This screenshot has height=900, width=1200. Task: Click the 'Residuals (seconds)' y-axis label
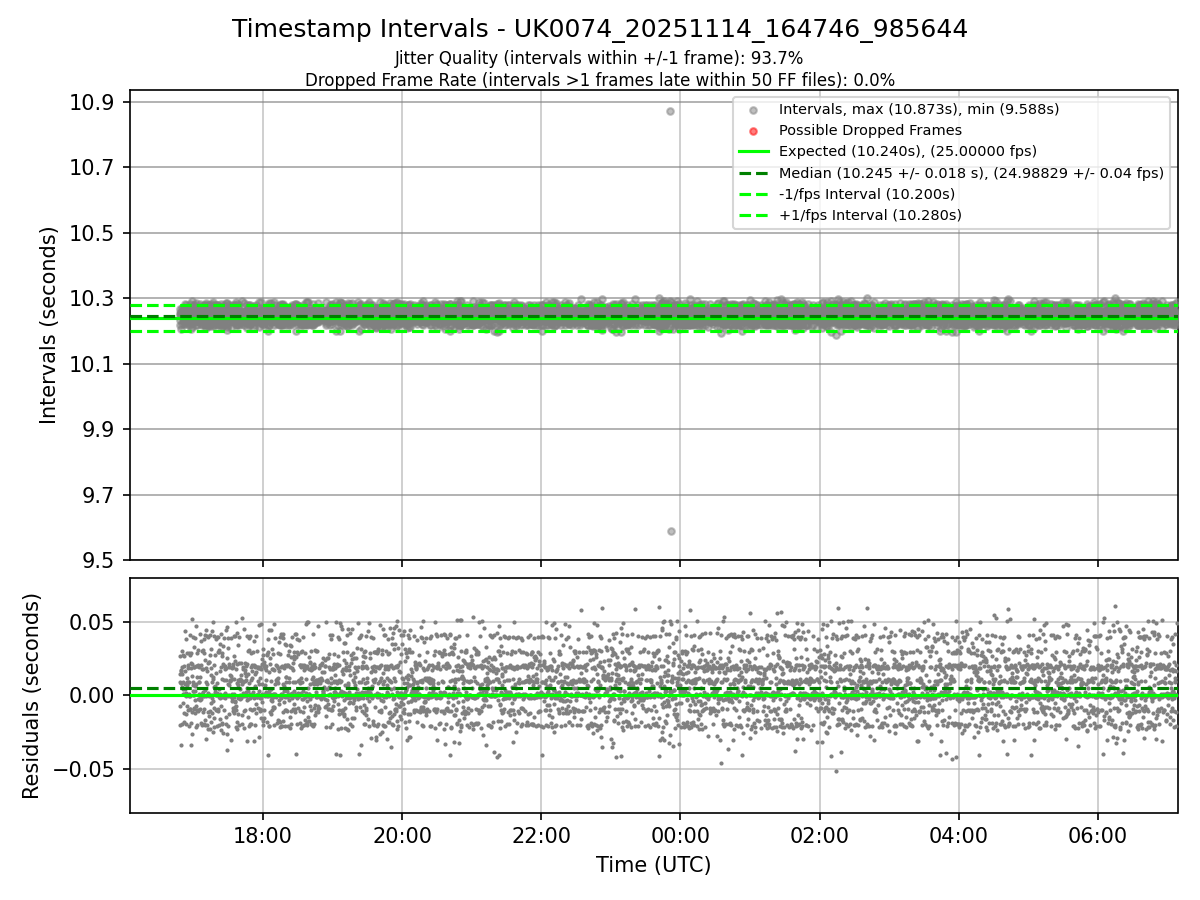(32, 696)
